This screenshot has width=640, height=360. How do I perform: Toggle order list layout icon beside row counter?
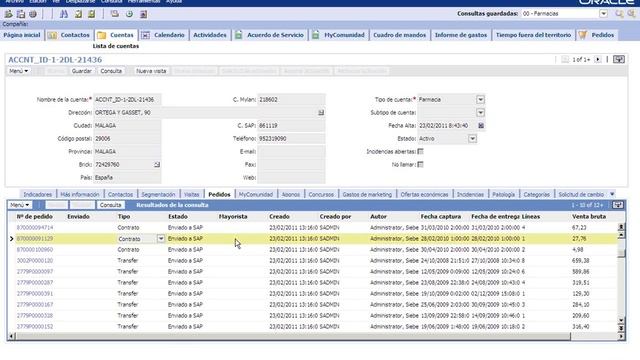(x=618, y=205)
